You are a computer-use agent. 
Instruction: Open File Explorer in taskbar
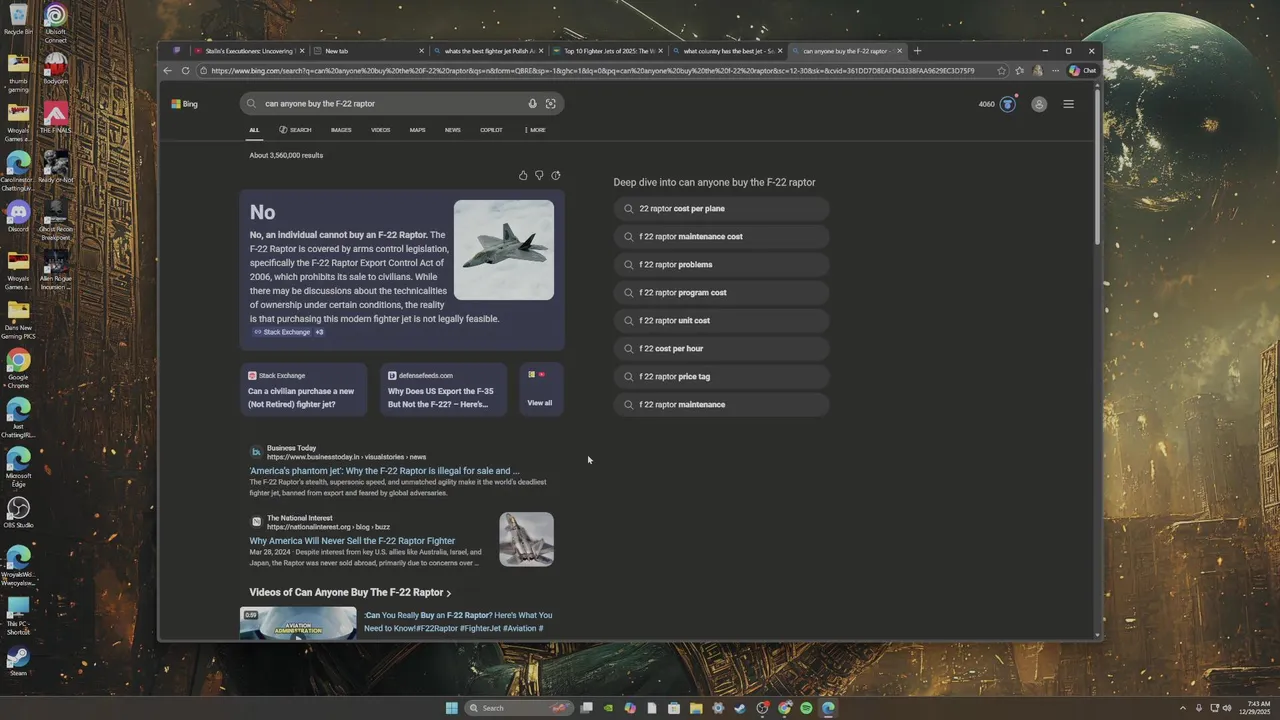[696, 708]
